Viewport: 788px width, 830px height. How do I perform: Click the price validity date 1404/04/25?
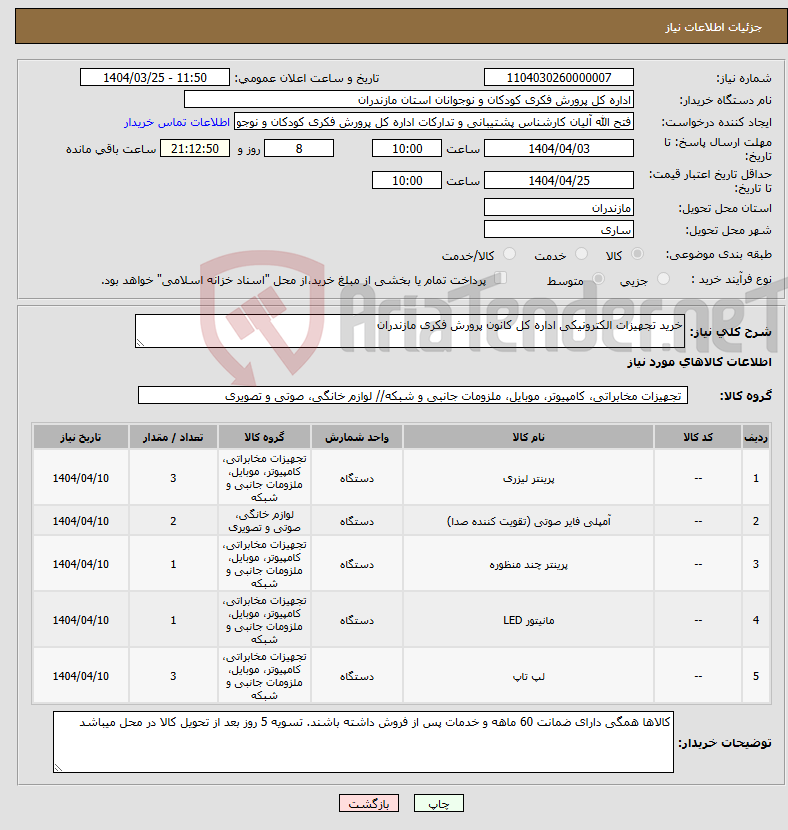(x=559, y=180)
